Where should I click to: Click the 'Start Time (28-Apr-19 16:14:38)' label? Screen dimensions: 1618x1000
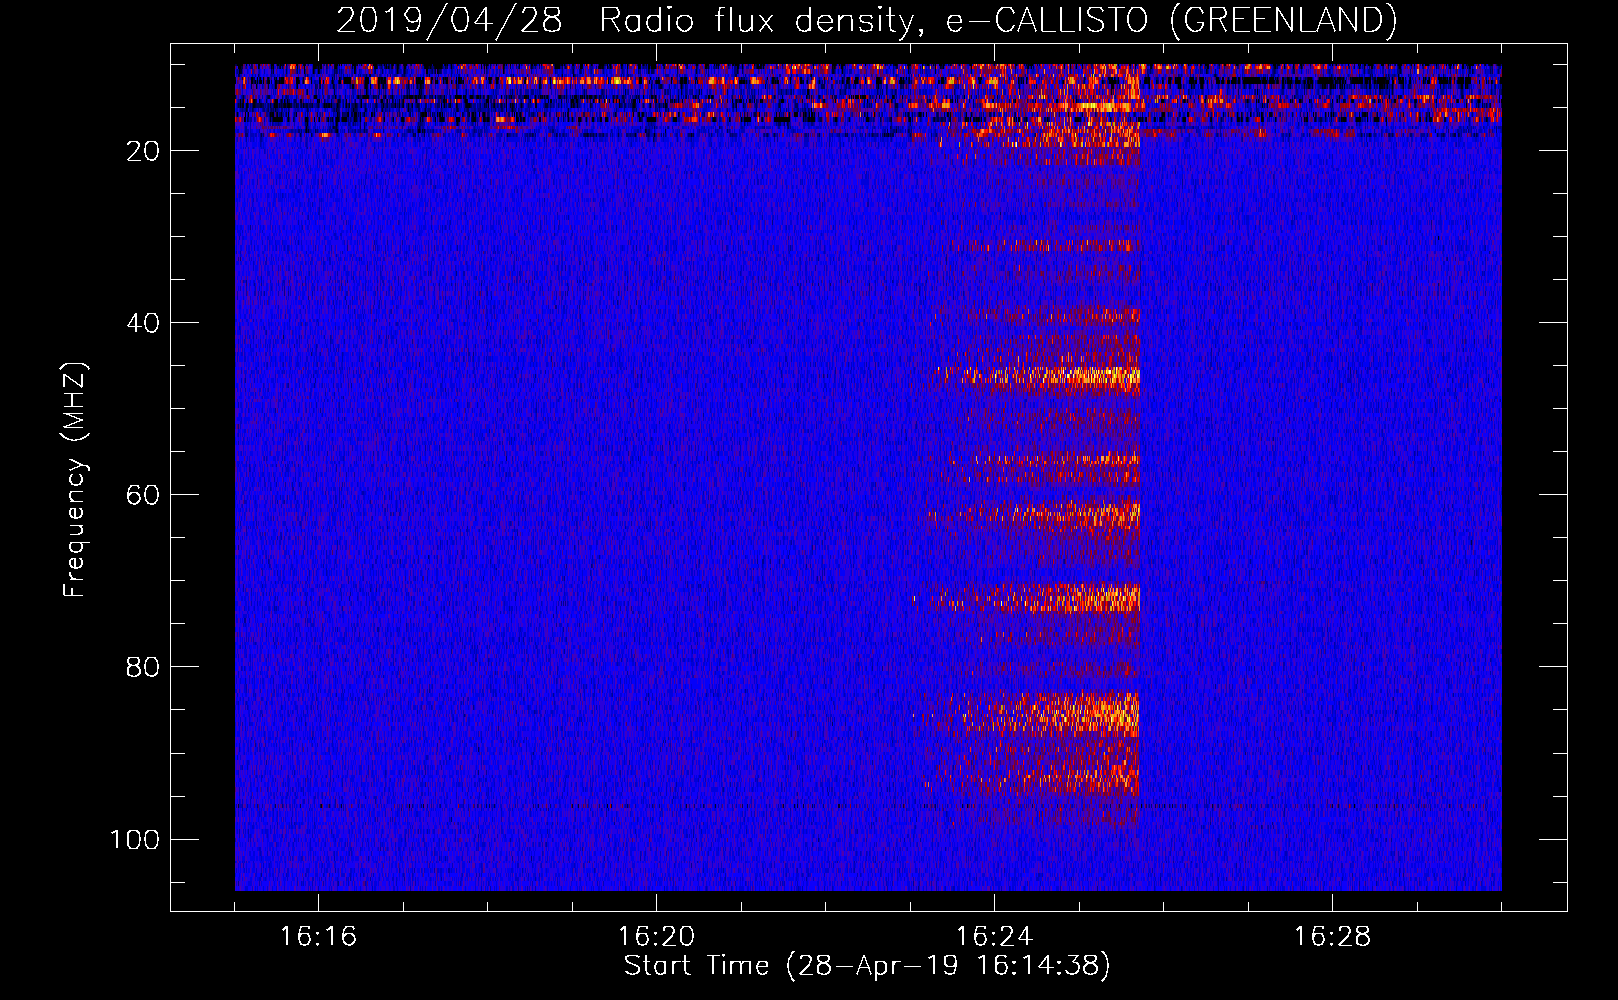coord(867,966)
